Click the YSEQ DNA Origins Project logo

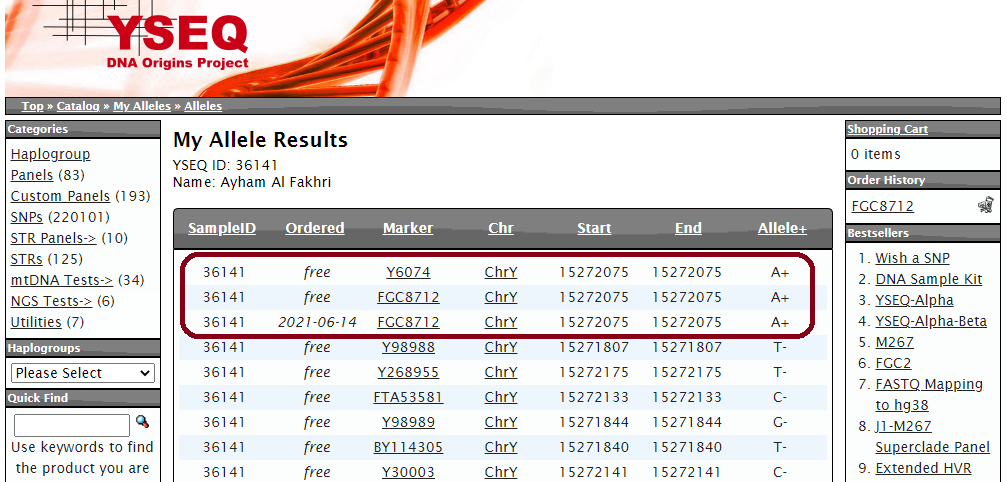(x=178, y=42)
